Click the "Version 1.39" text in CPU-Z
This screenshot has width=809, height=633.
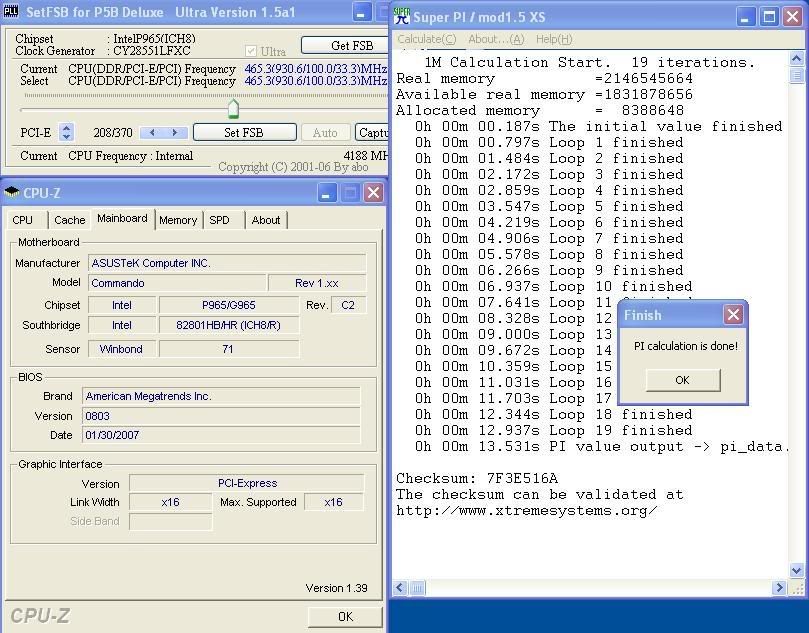(x=336, y=588)
